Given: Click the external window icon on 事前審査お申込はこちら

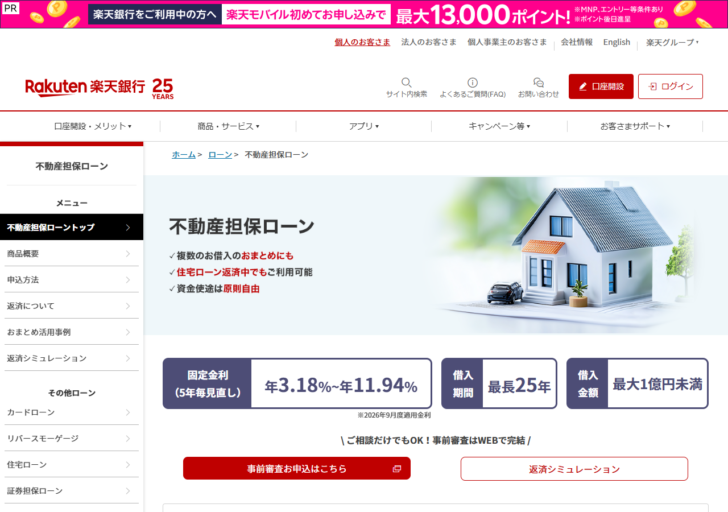Looking at the screenshot, I should (396, 469).
